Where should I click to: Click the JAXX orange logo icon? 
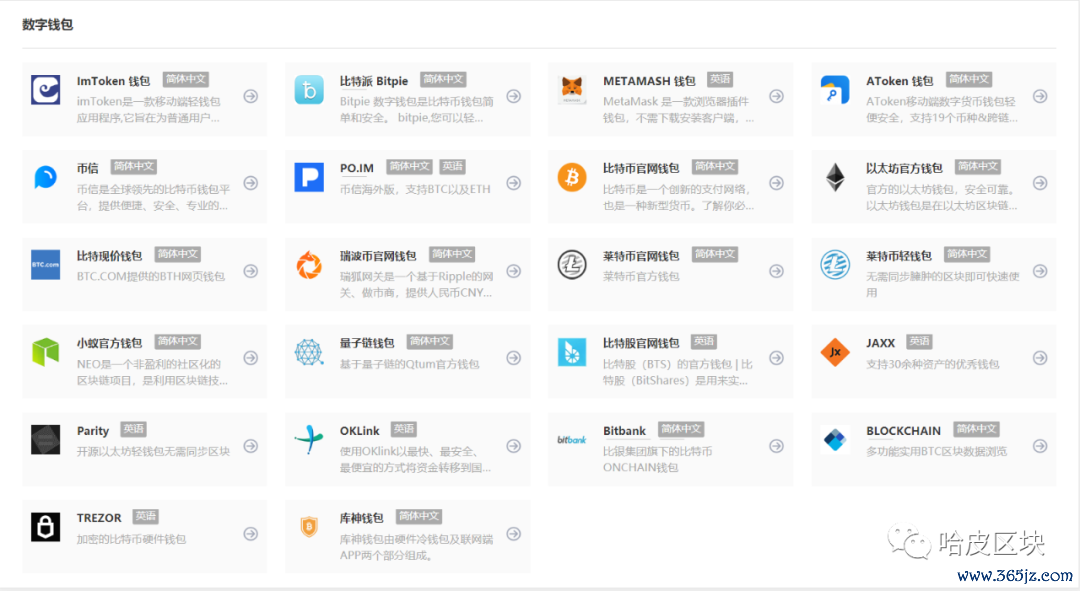point(835,352)
